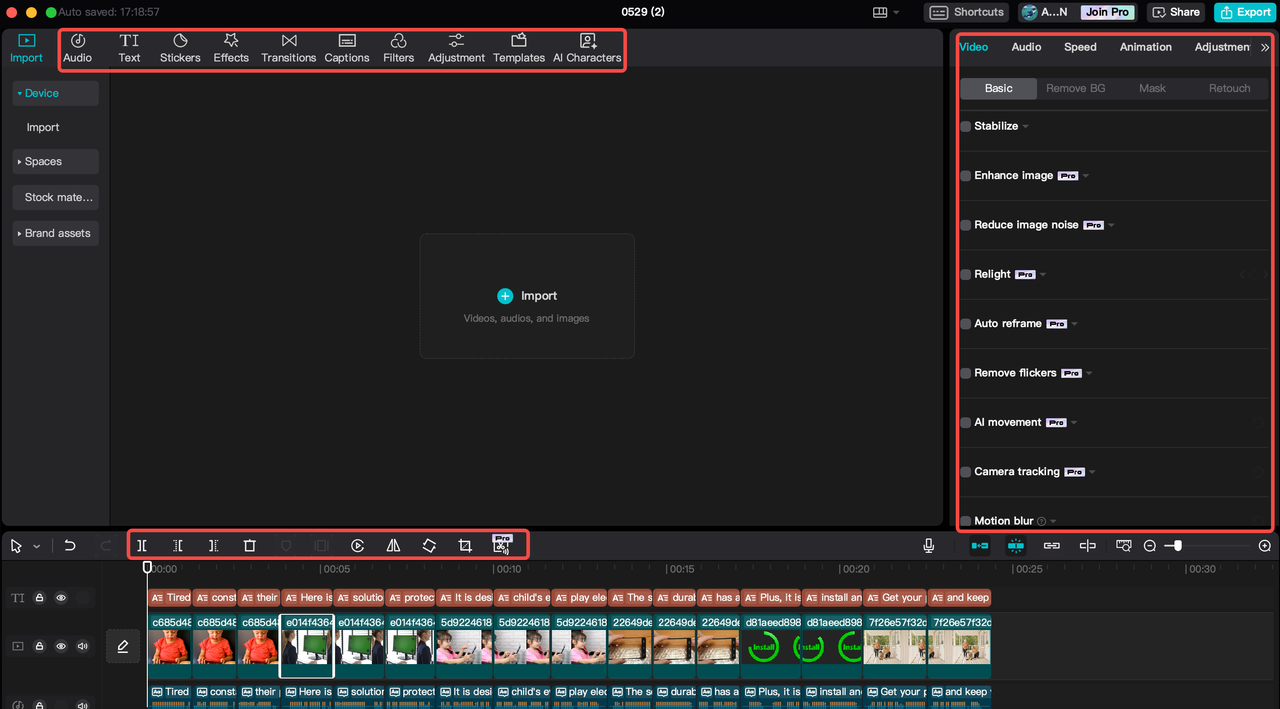This screenshot has height=709, width=1280.
Task: Click the microphone Record voiceover icon
Action: (x=929, y=546)
